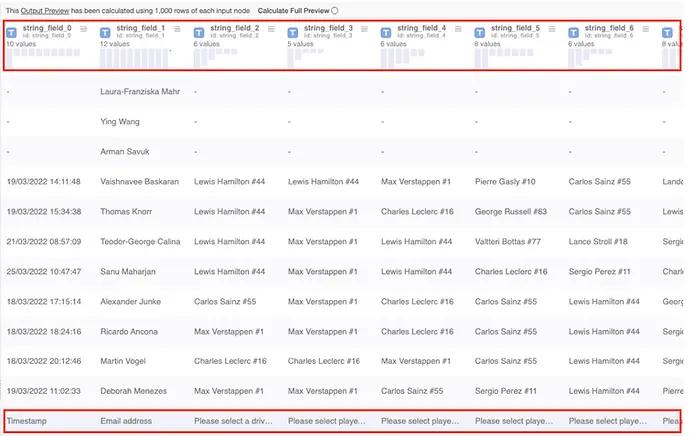Viewport: 693px width, 436px height.
Task: Select the cell 'Valtteri Bottas #77'
Action: pos(508,242)
